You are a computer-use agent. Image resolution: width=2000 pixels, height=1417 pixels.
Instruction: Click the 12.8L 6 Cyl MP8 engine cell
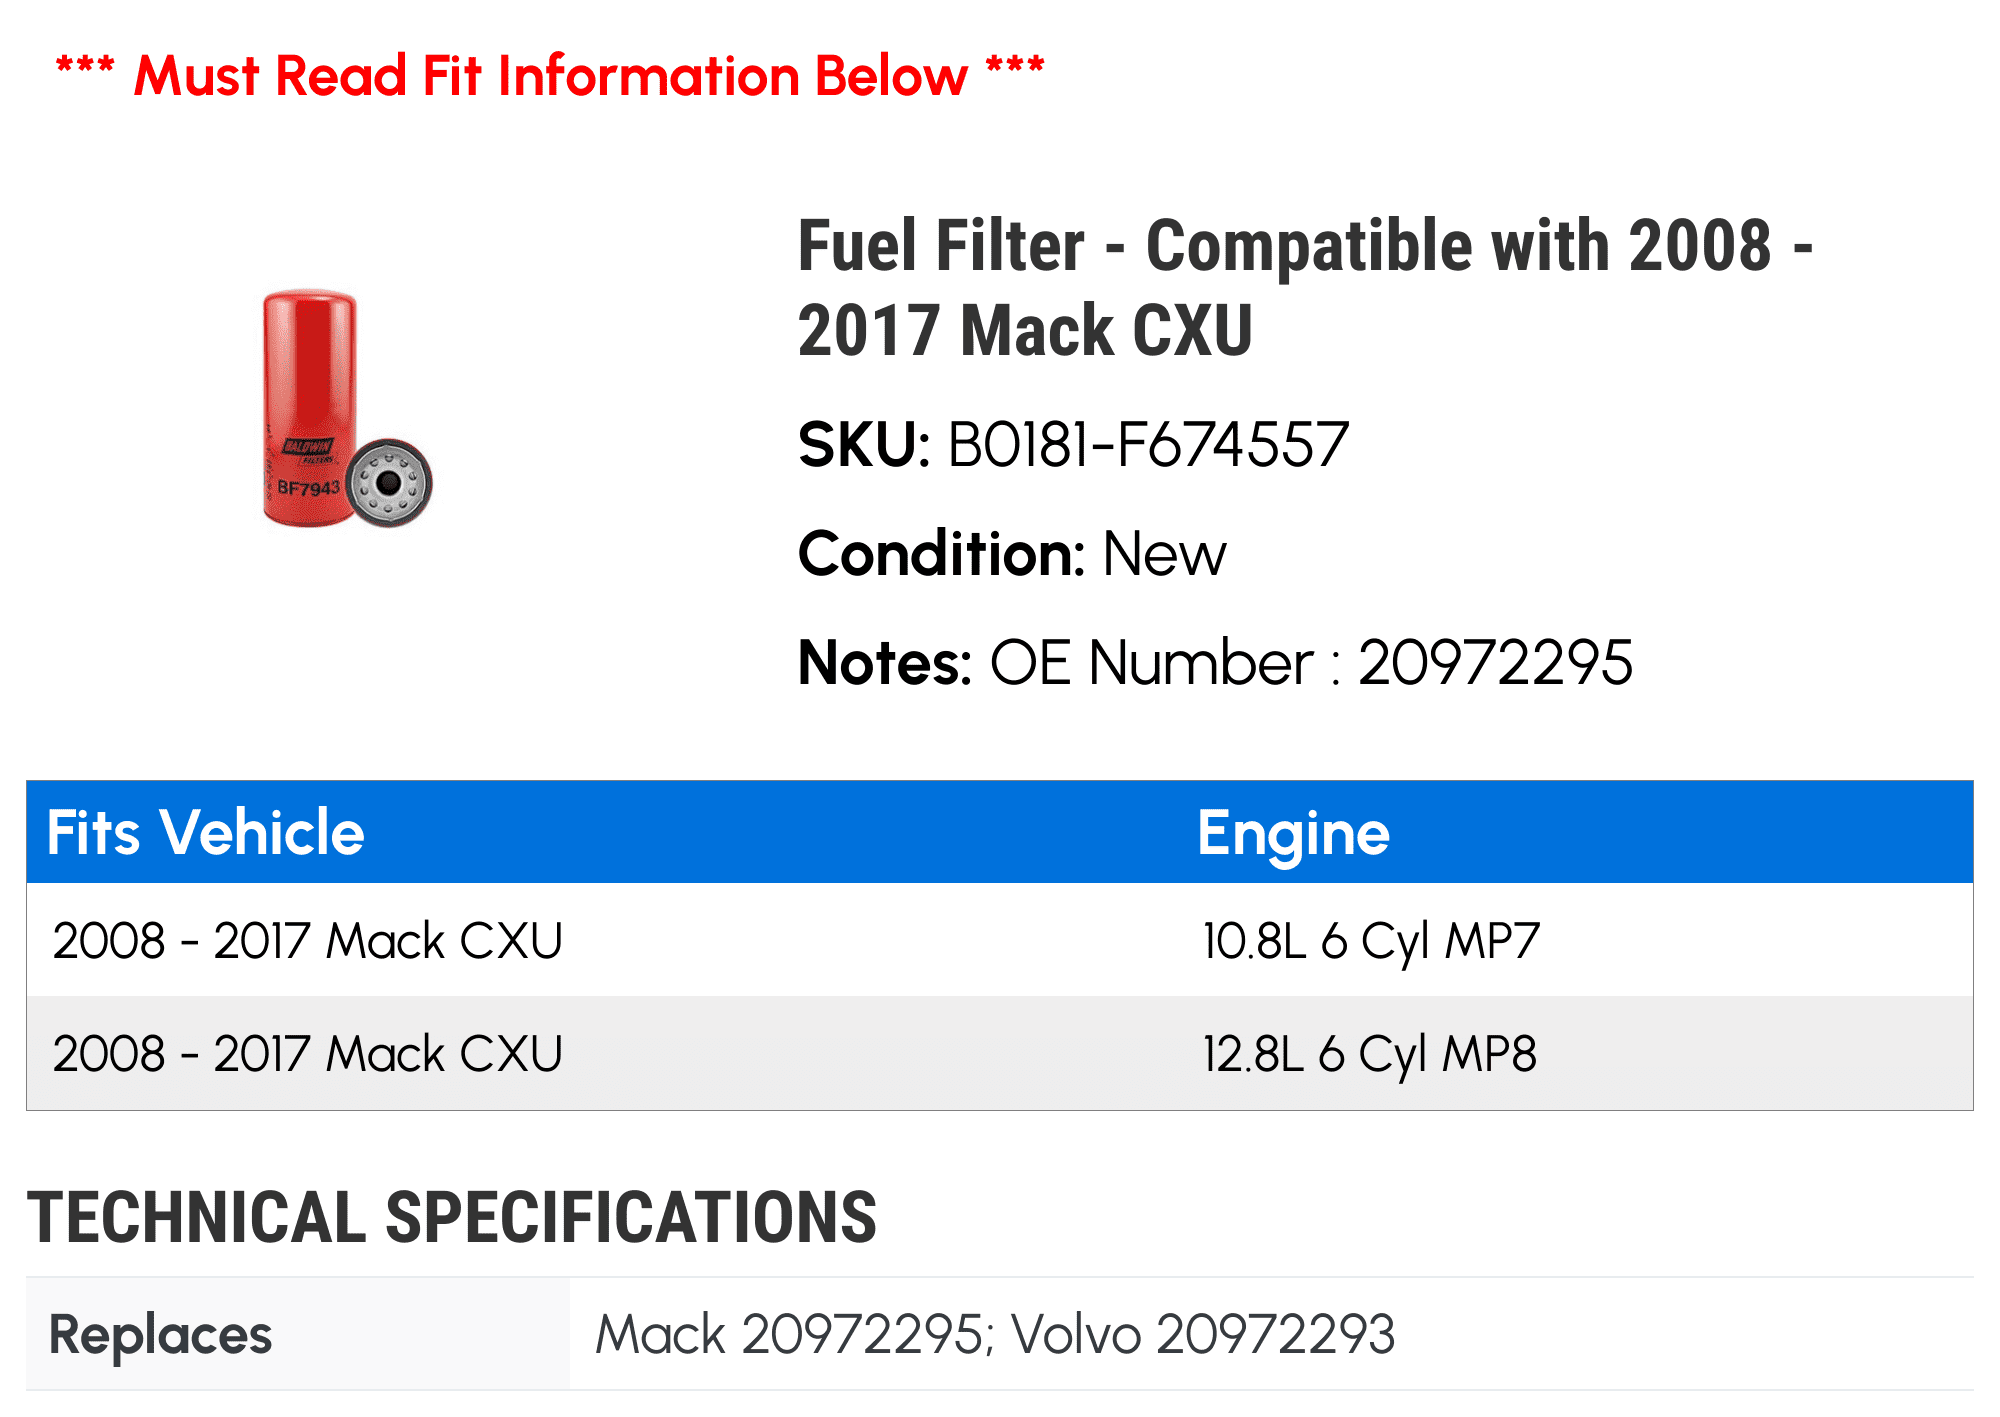point(1369,1054)
